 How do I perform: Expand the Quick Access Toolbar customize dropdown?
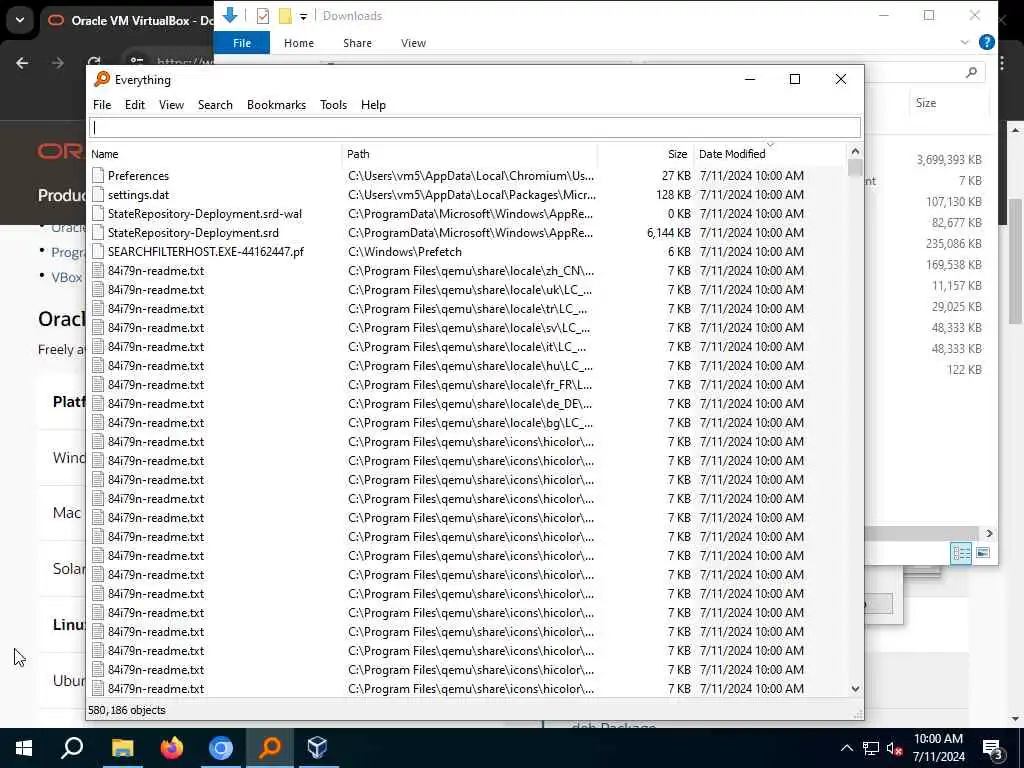tap(303, 16)
